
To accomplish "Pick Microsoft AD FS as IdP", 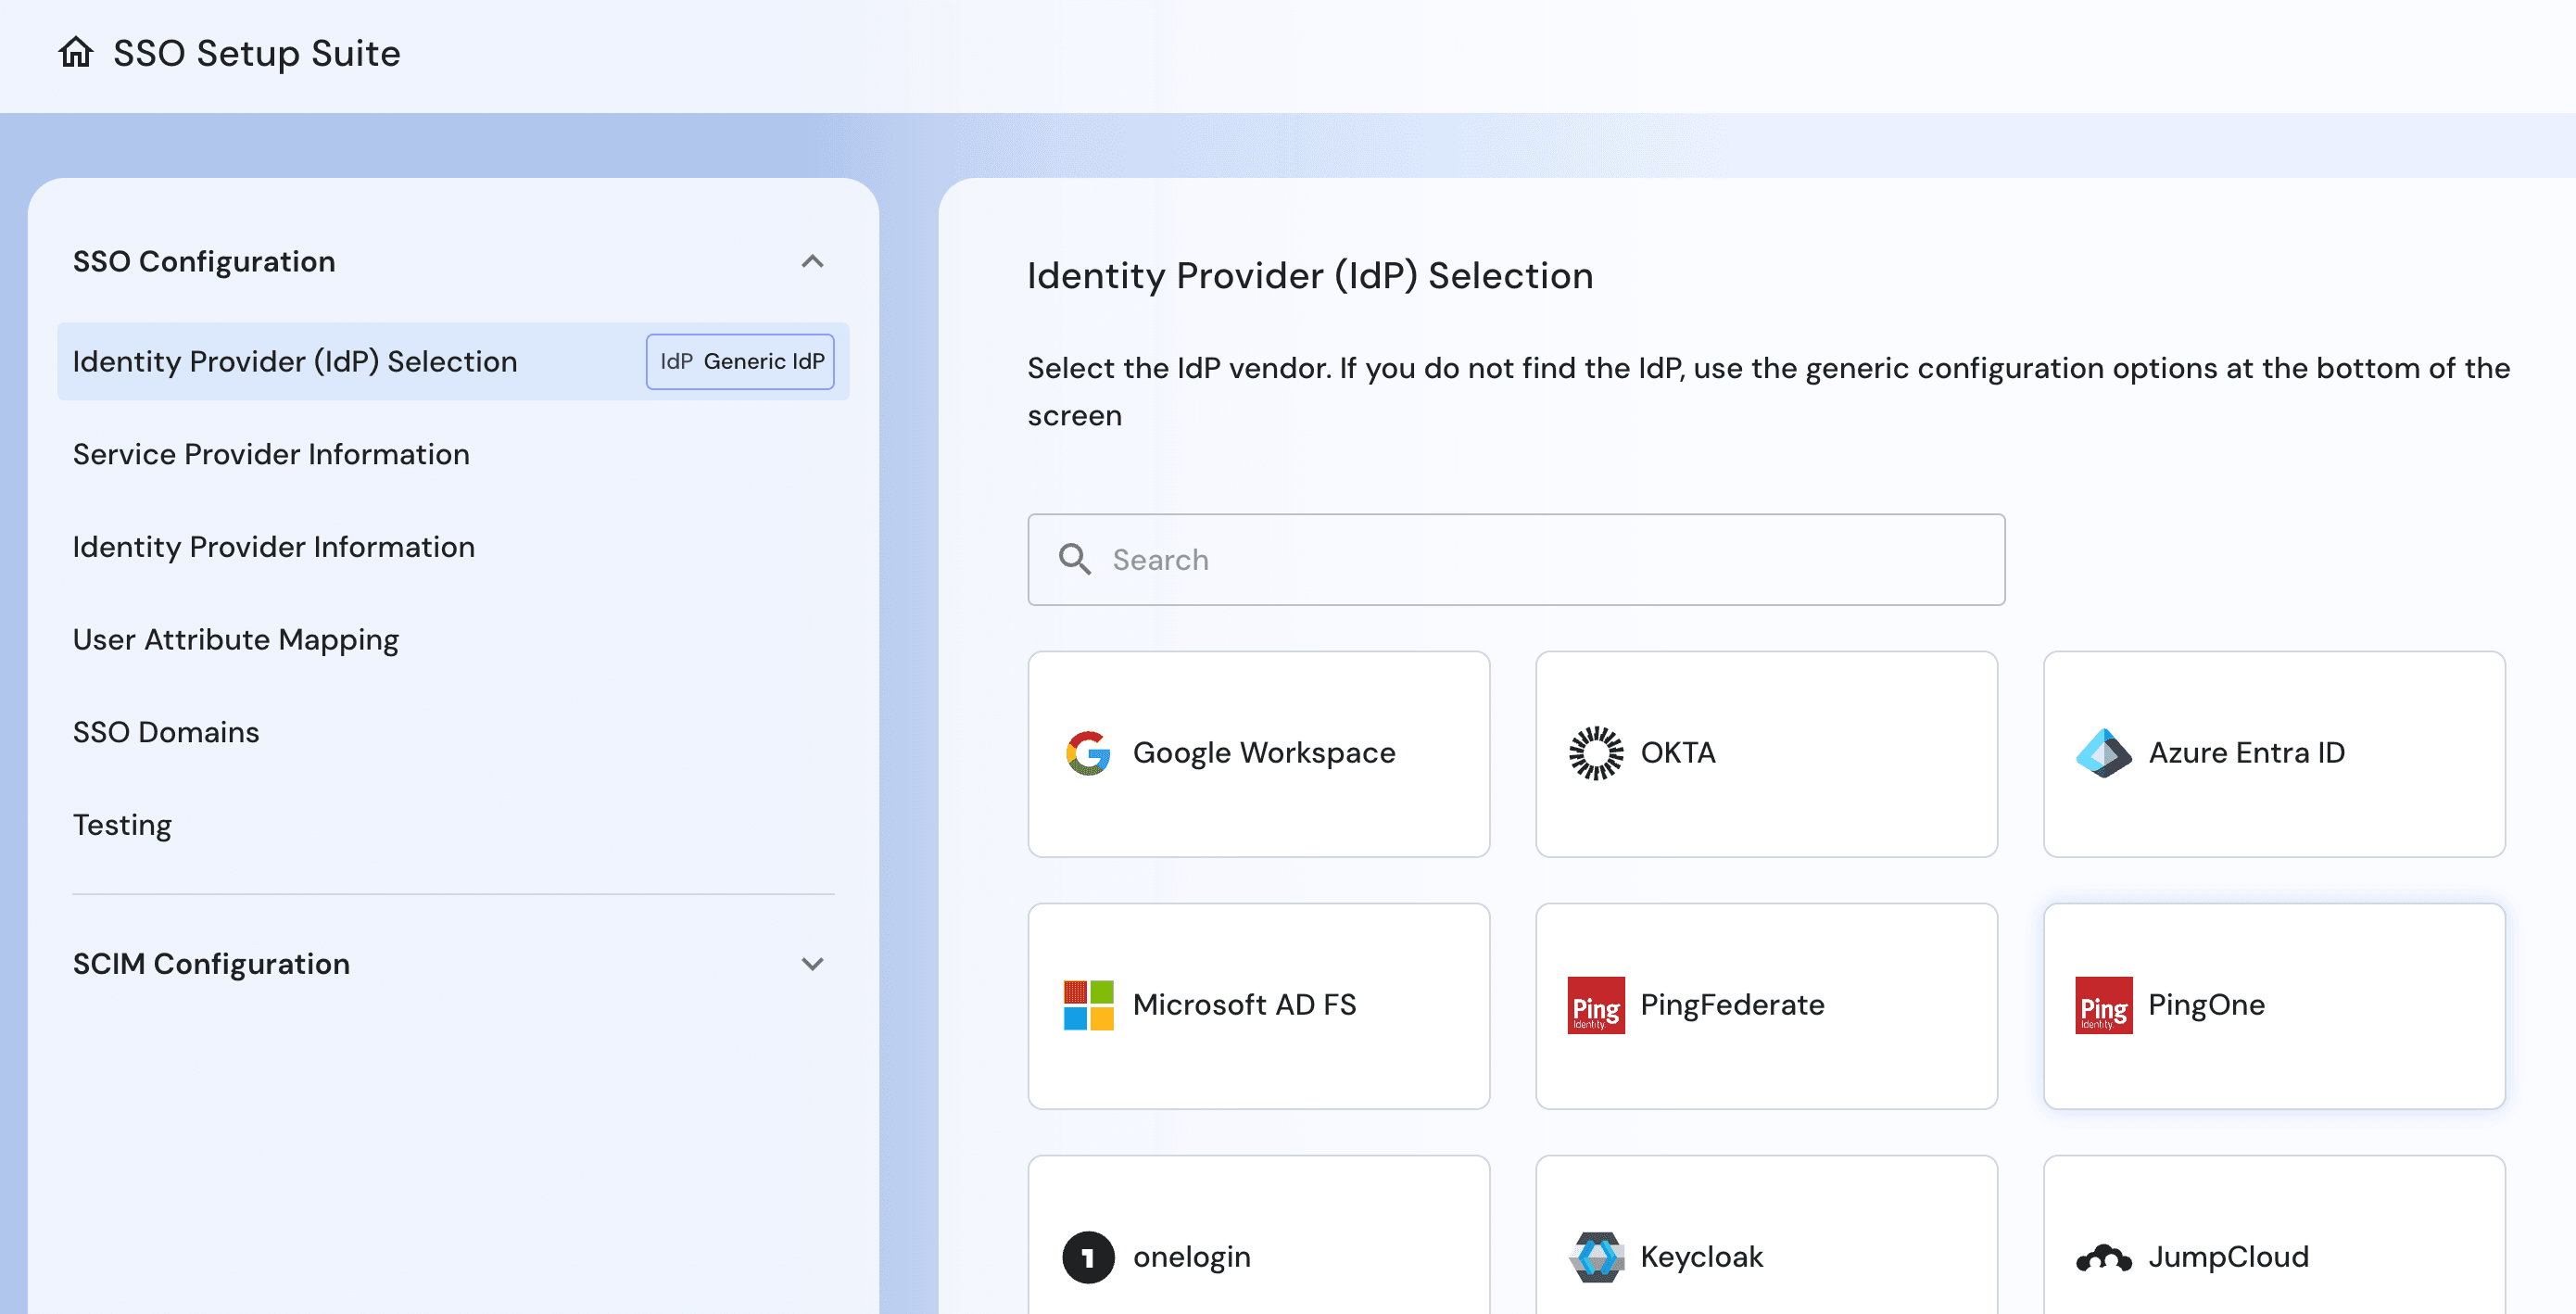I will click(x=1258, y=1005).
